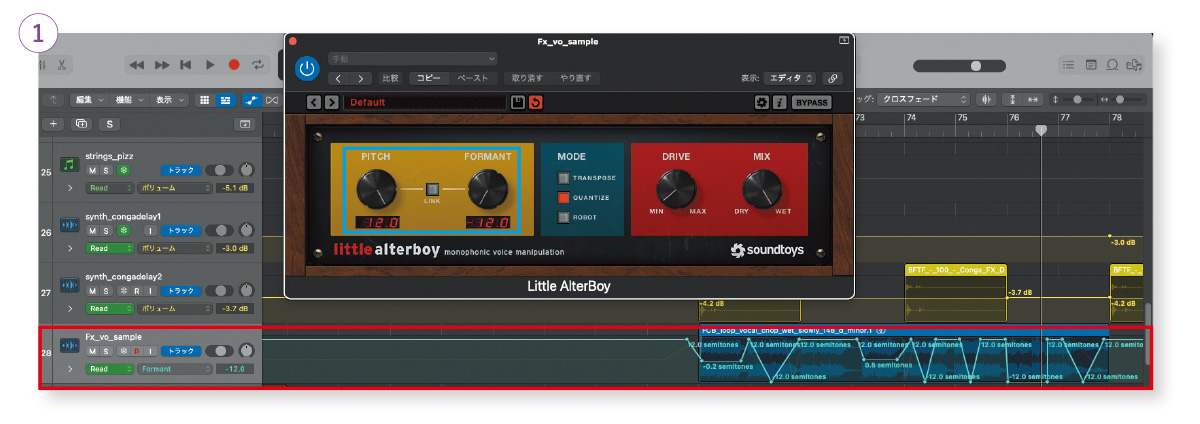
Task: Click the Default preset name field
Action: [x=424, y=102]
